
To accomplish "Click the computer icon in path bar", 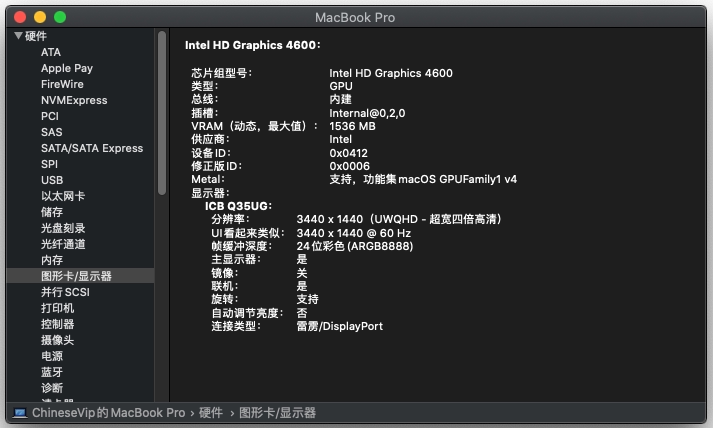I will click(19, 412).
